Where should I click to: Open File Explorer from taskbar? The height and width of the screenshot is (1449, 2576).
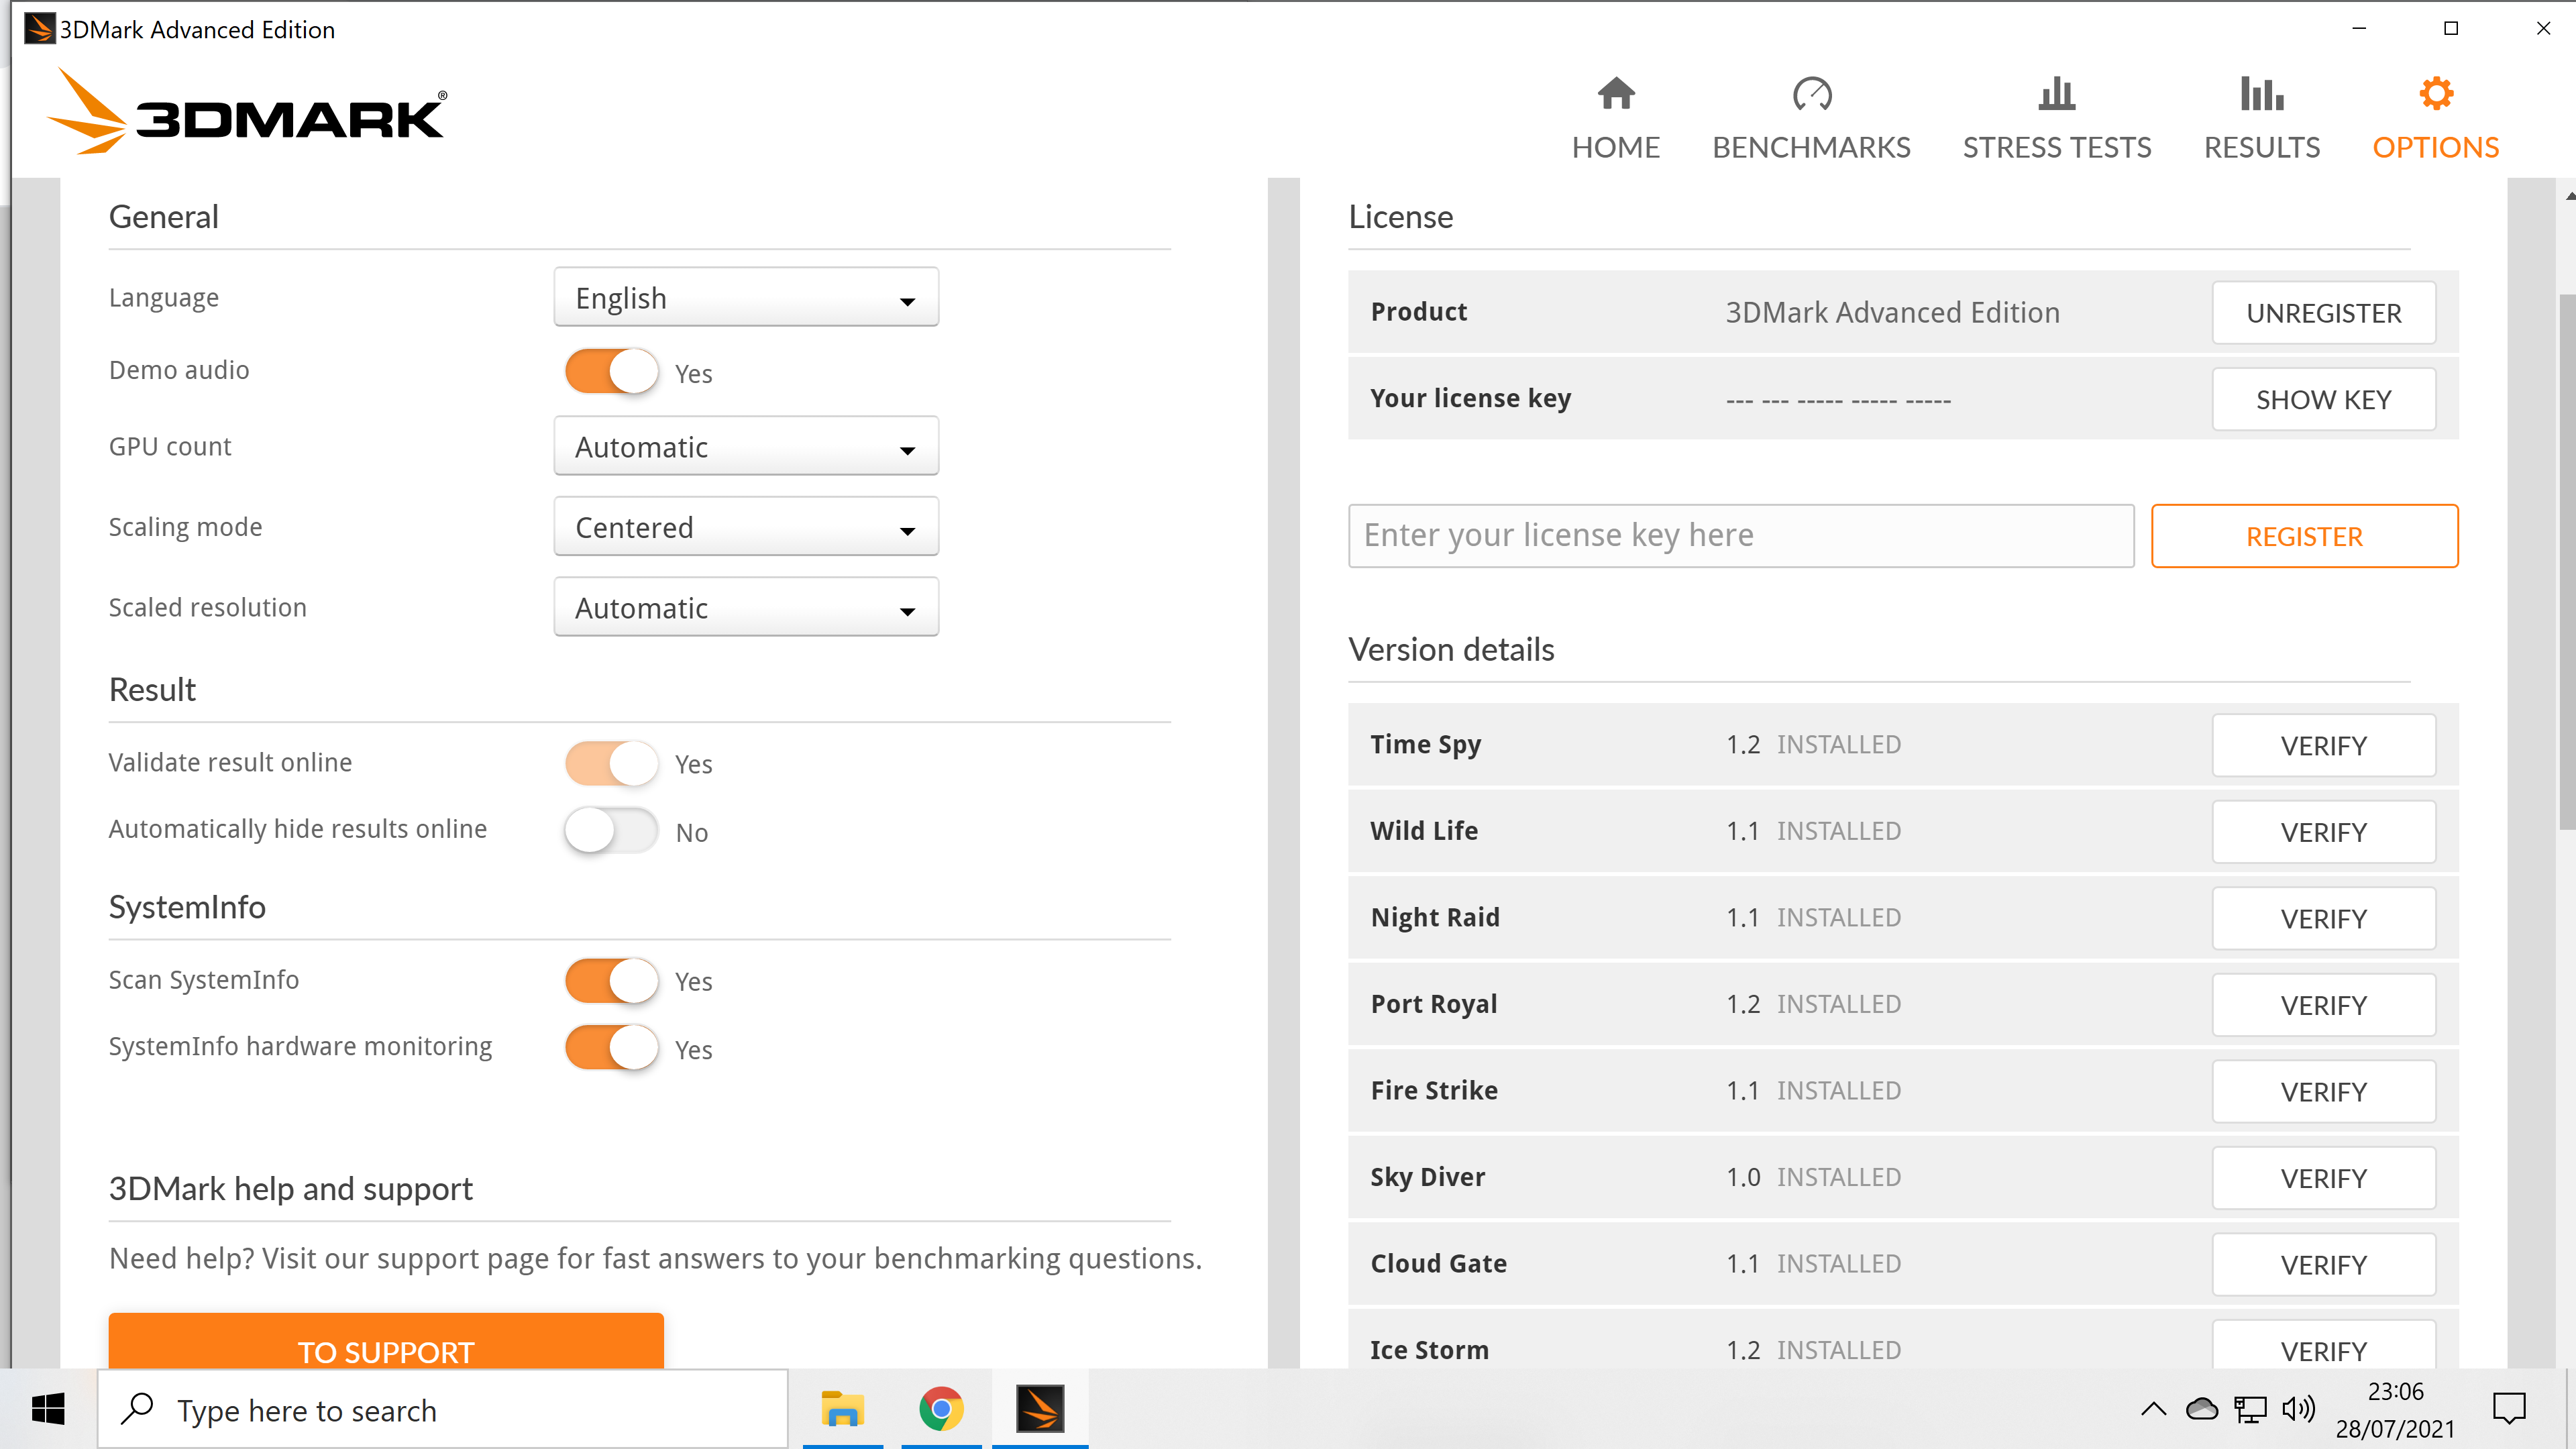click(842, 1410)
